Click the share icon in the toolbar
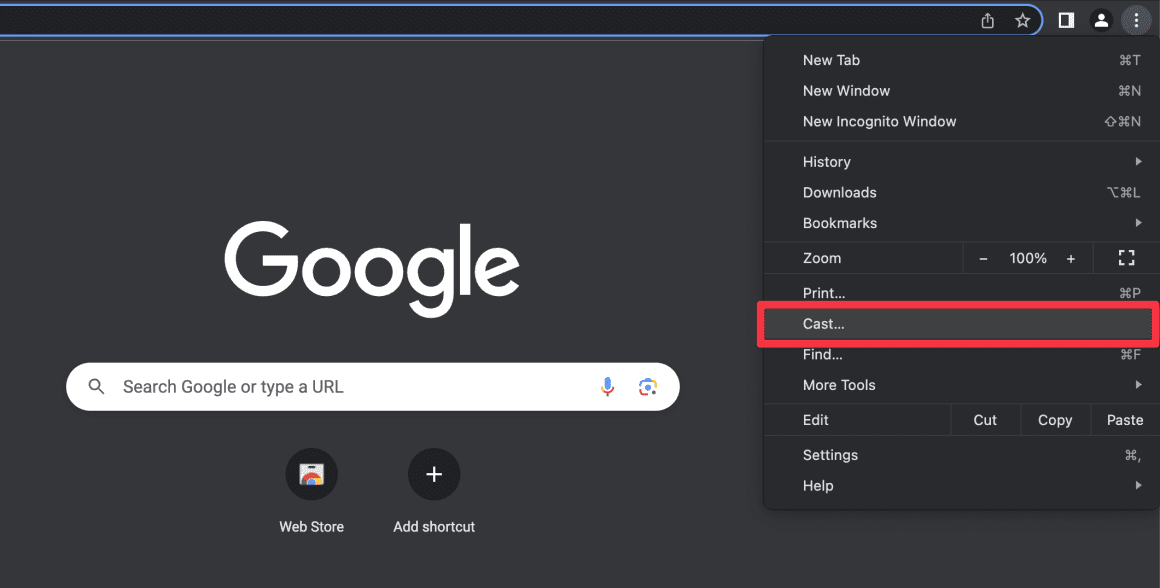The image size is (1160, 588). 987,20
